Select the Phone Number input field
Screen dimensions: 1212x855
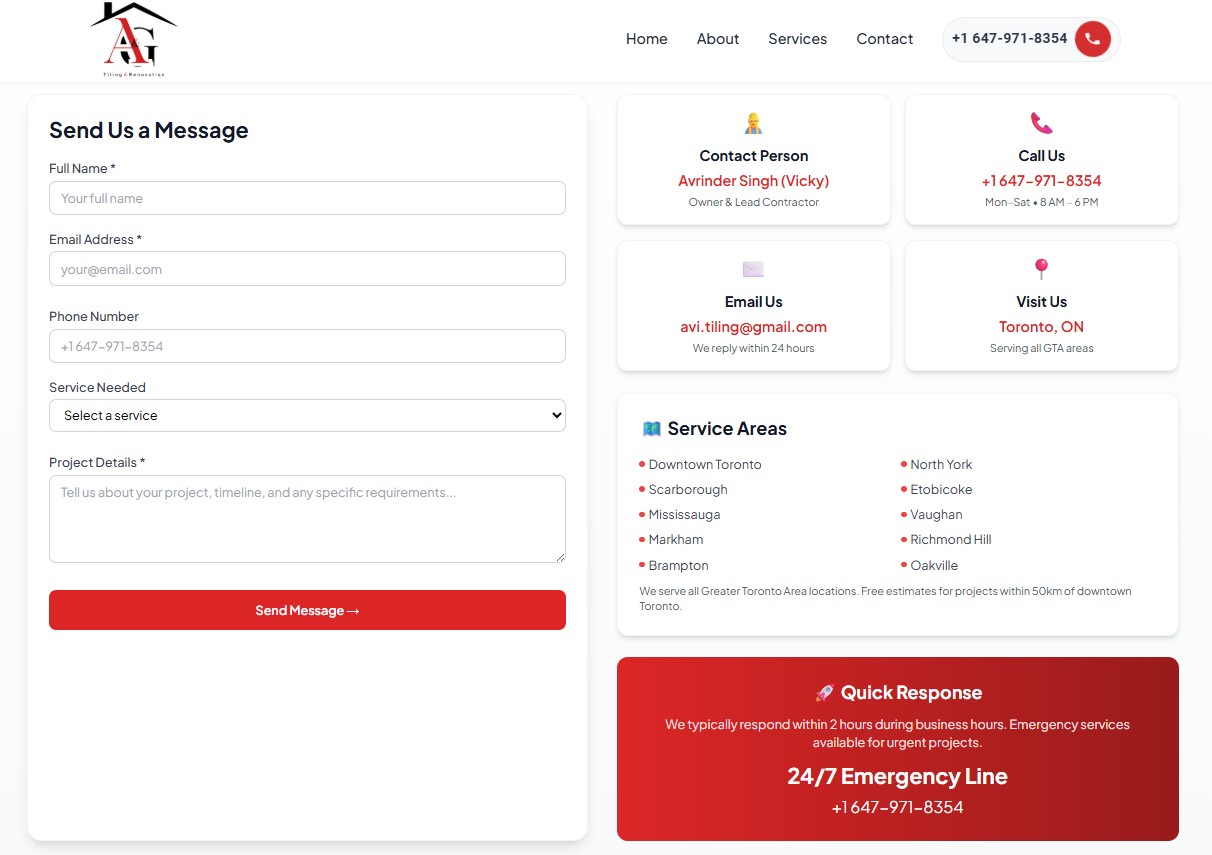307,346
